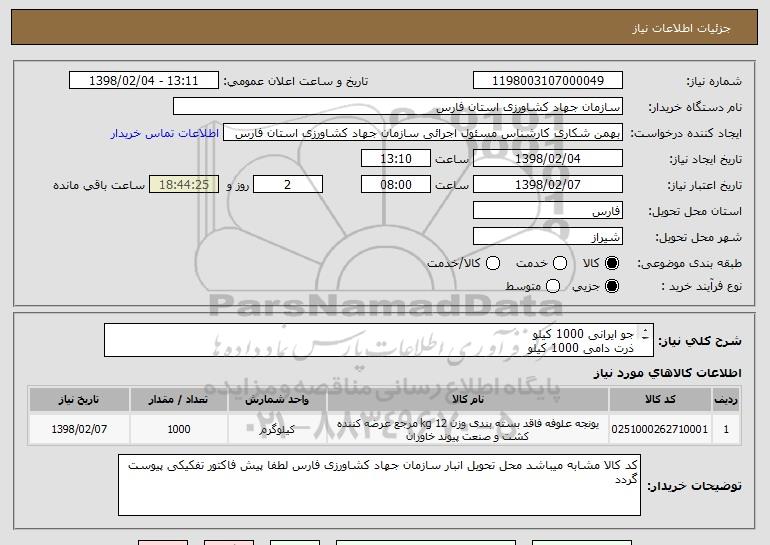Click the quantity cell 1000

coord(179,429)
